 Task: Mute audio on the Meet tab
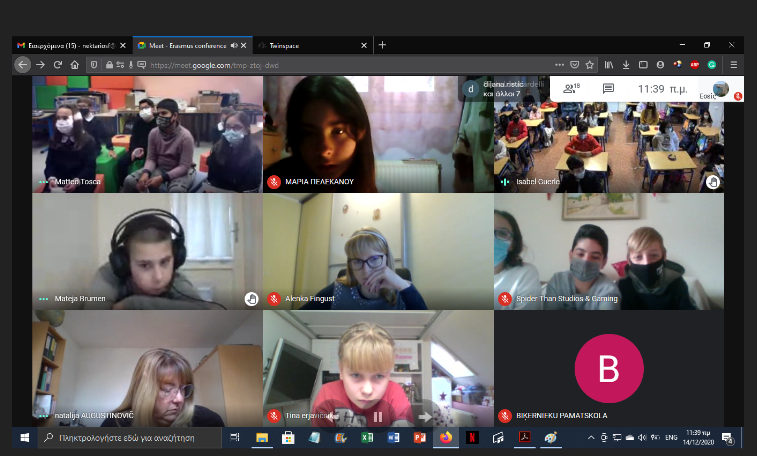(234, 45)
